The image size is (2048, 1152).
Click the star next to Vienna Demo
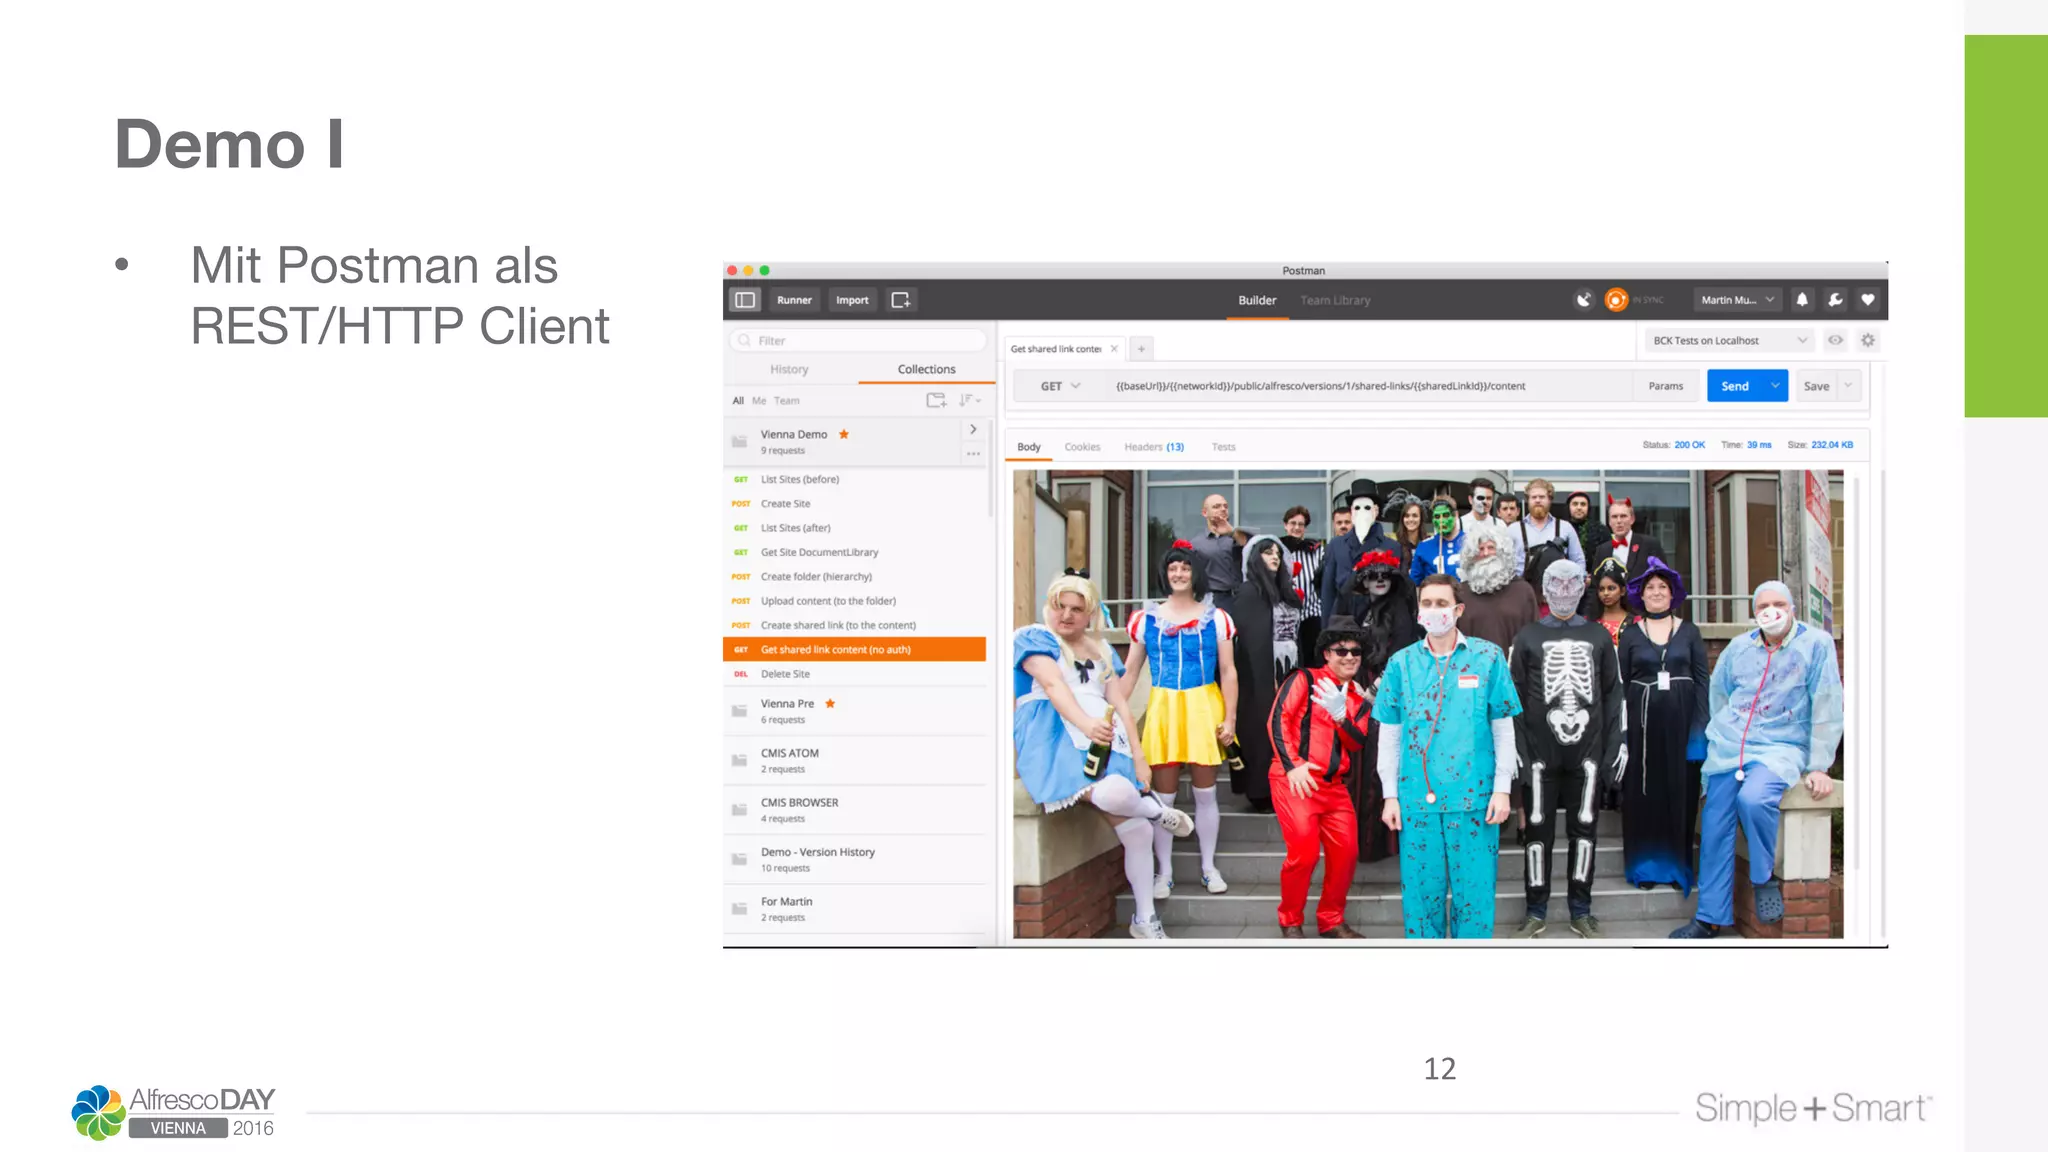844,434
